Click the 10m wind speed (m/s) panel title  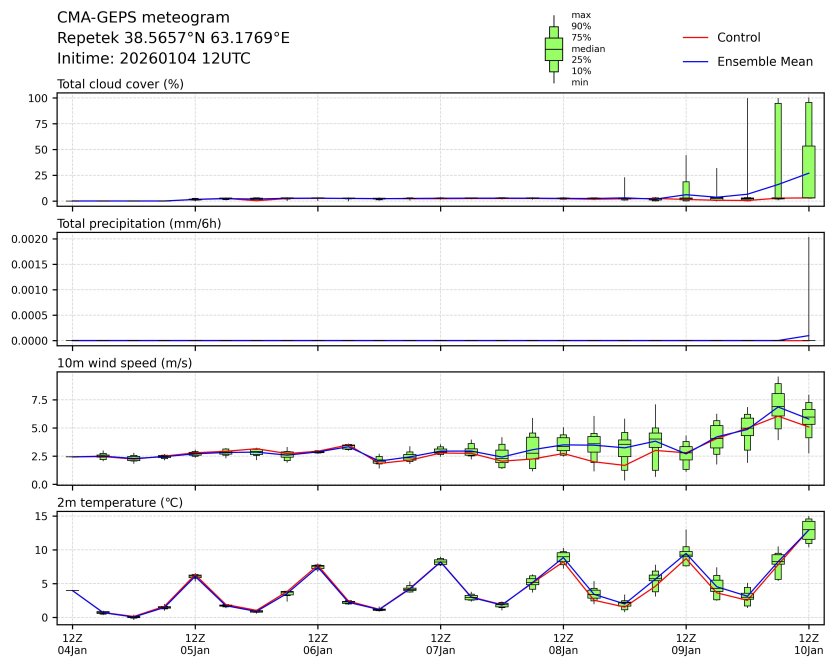(125, 362)
